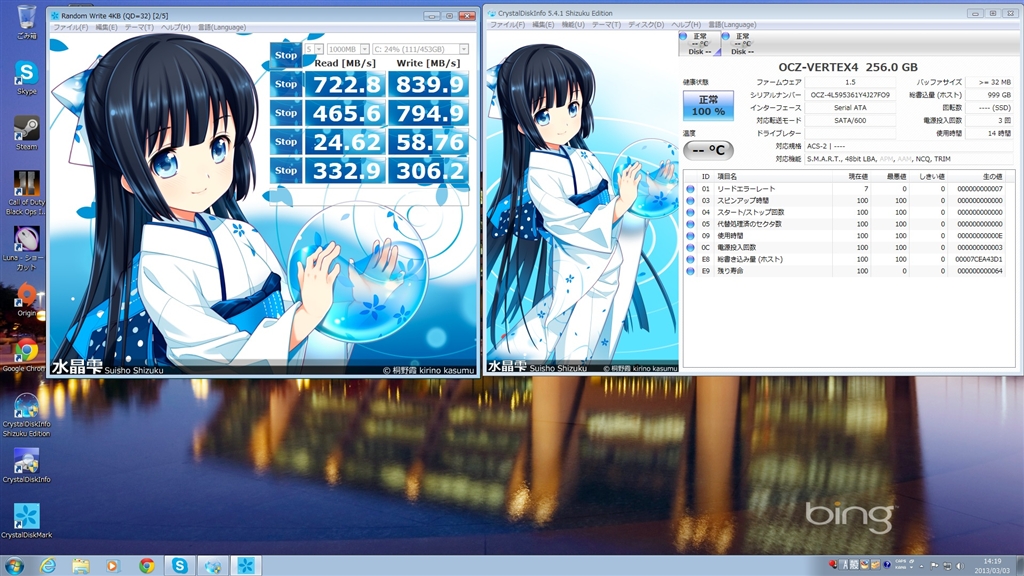Open ファイル(F) menu in CrystalDiskMark
The height and width of the screenshot is (576, 1024).
pyautogui.click(x=71, y=27)
